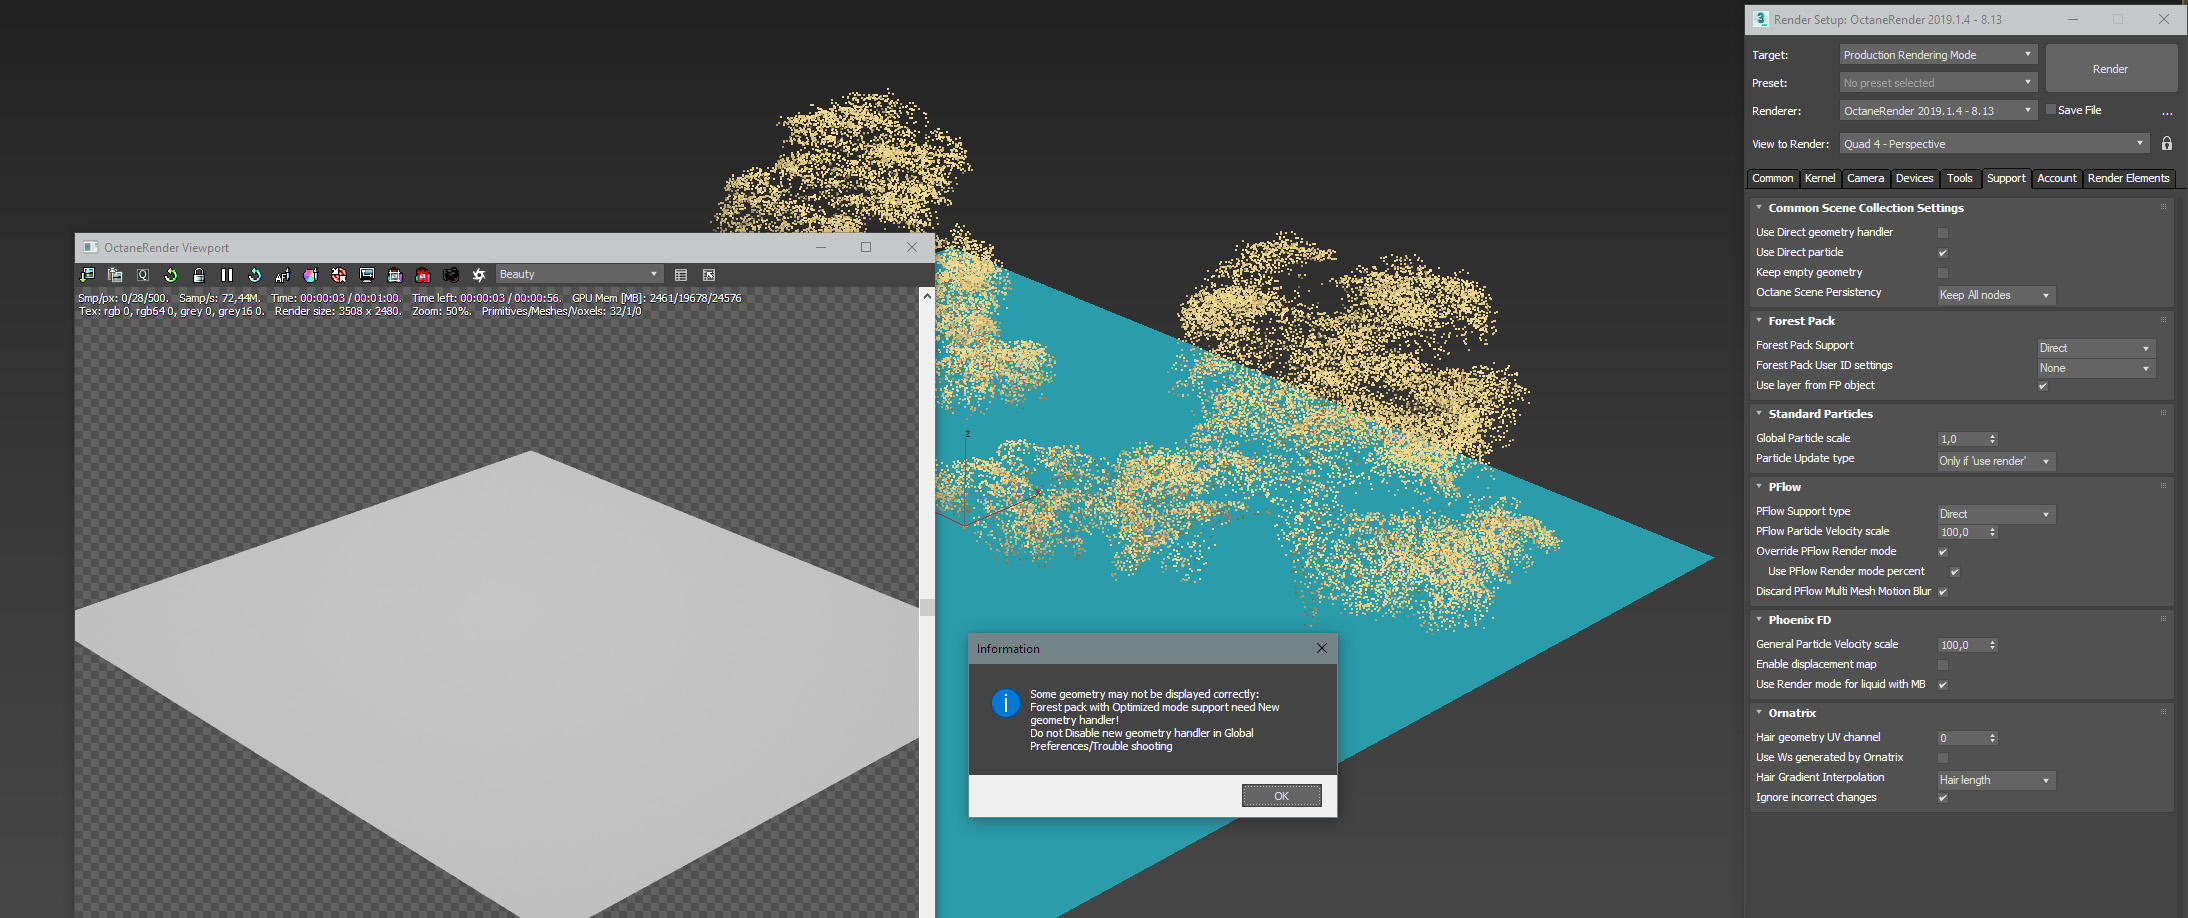Toggle Use Direct particle checkbox
This screenshot has height=918, width=2188.
[x=1943, y=253]
